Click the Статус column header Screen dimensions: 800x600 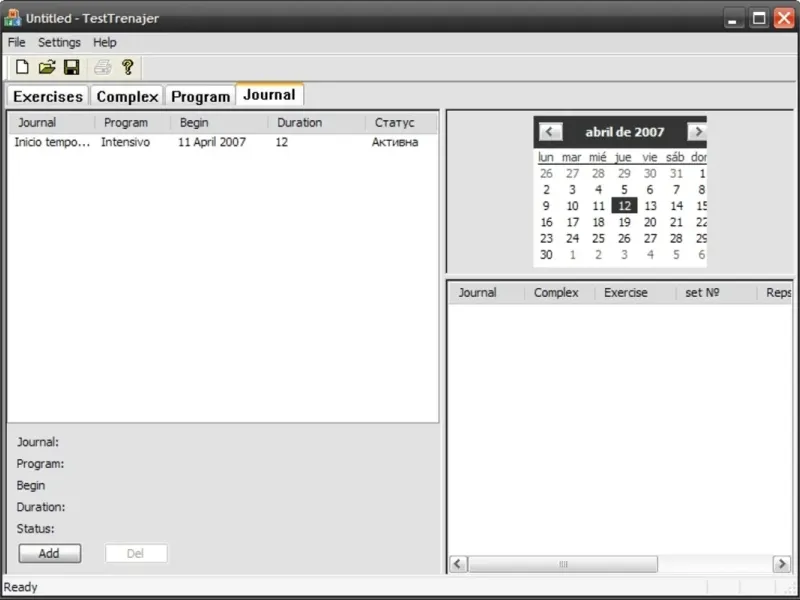coord(401,123)
